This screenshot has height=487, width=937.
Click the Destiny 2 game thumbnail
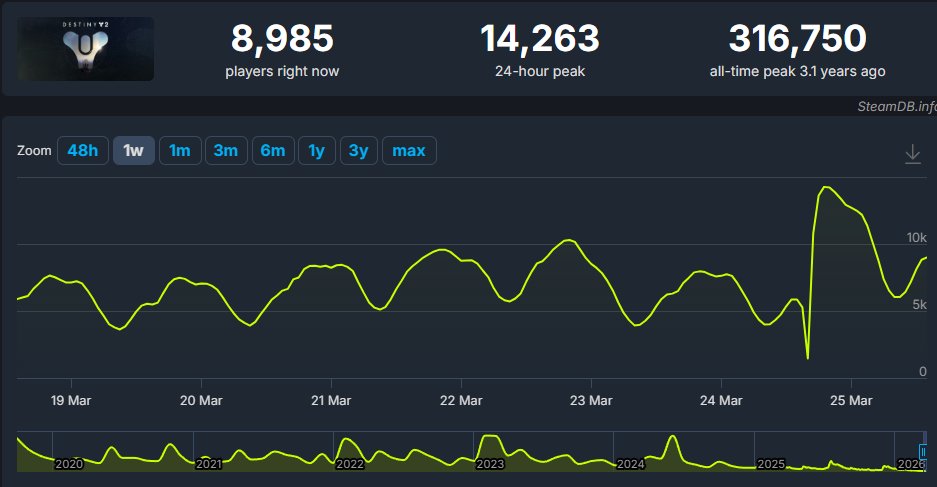85,49
